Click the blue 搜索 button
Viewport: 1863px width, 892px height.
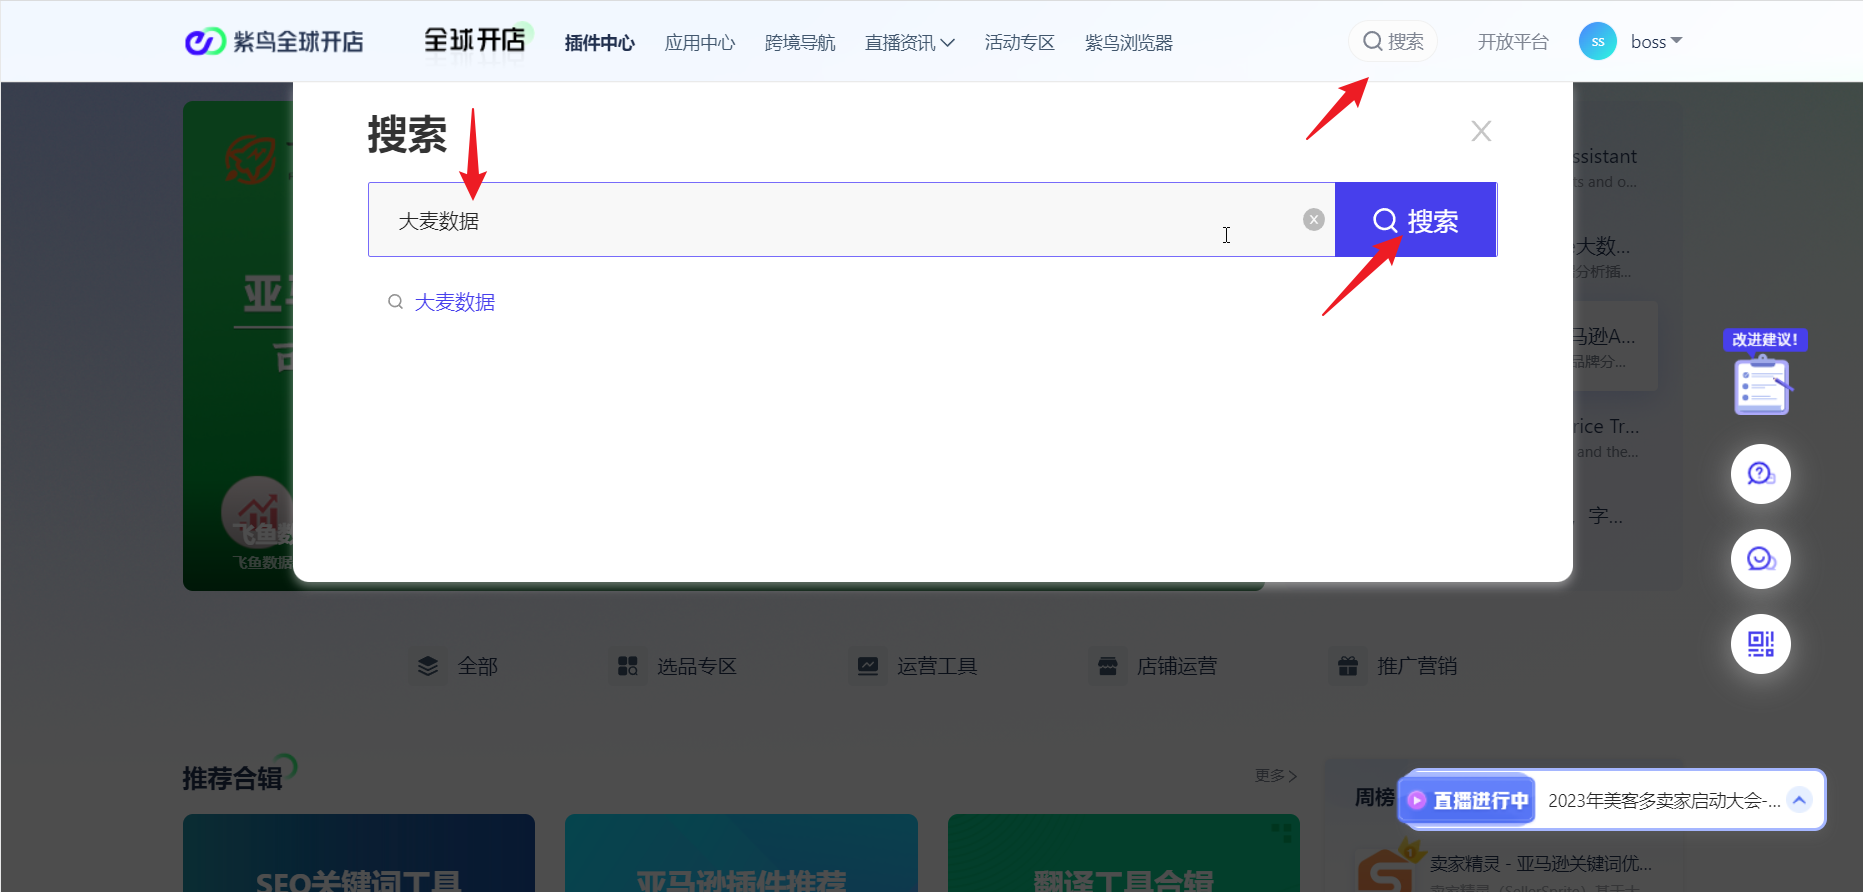pos(1416,220)
